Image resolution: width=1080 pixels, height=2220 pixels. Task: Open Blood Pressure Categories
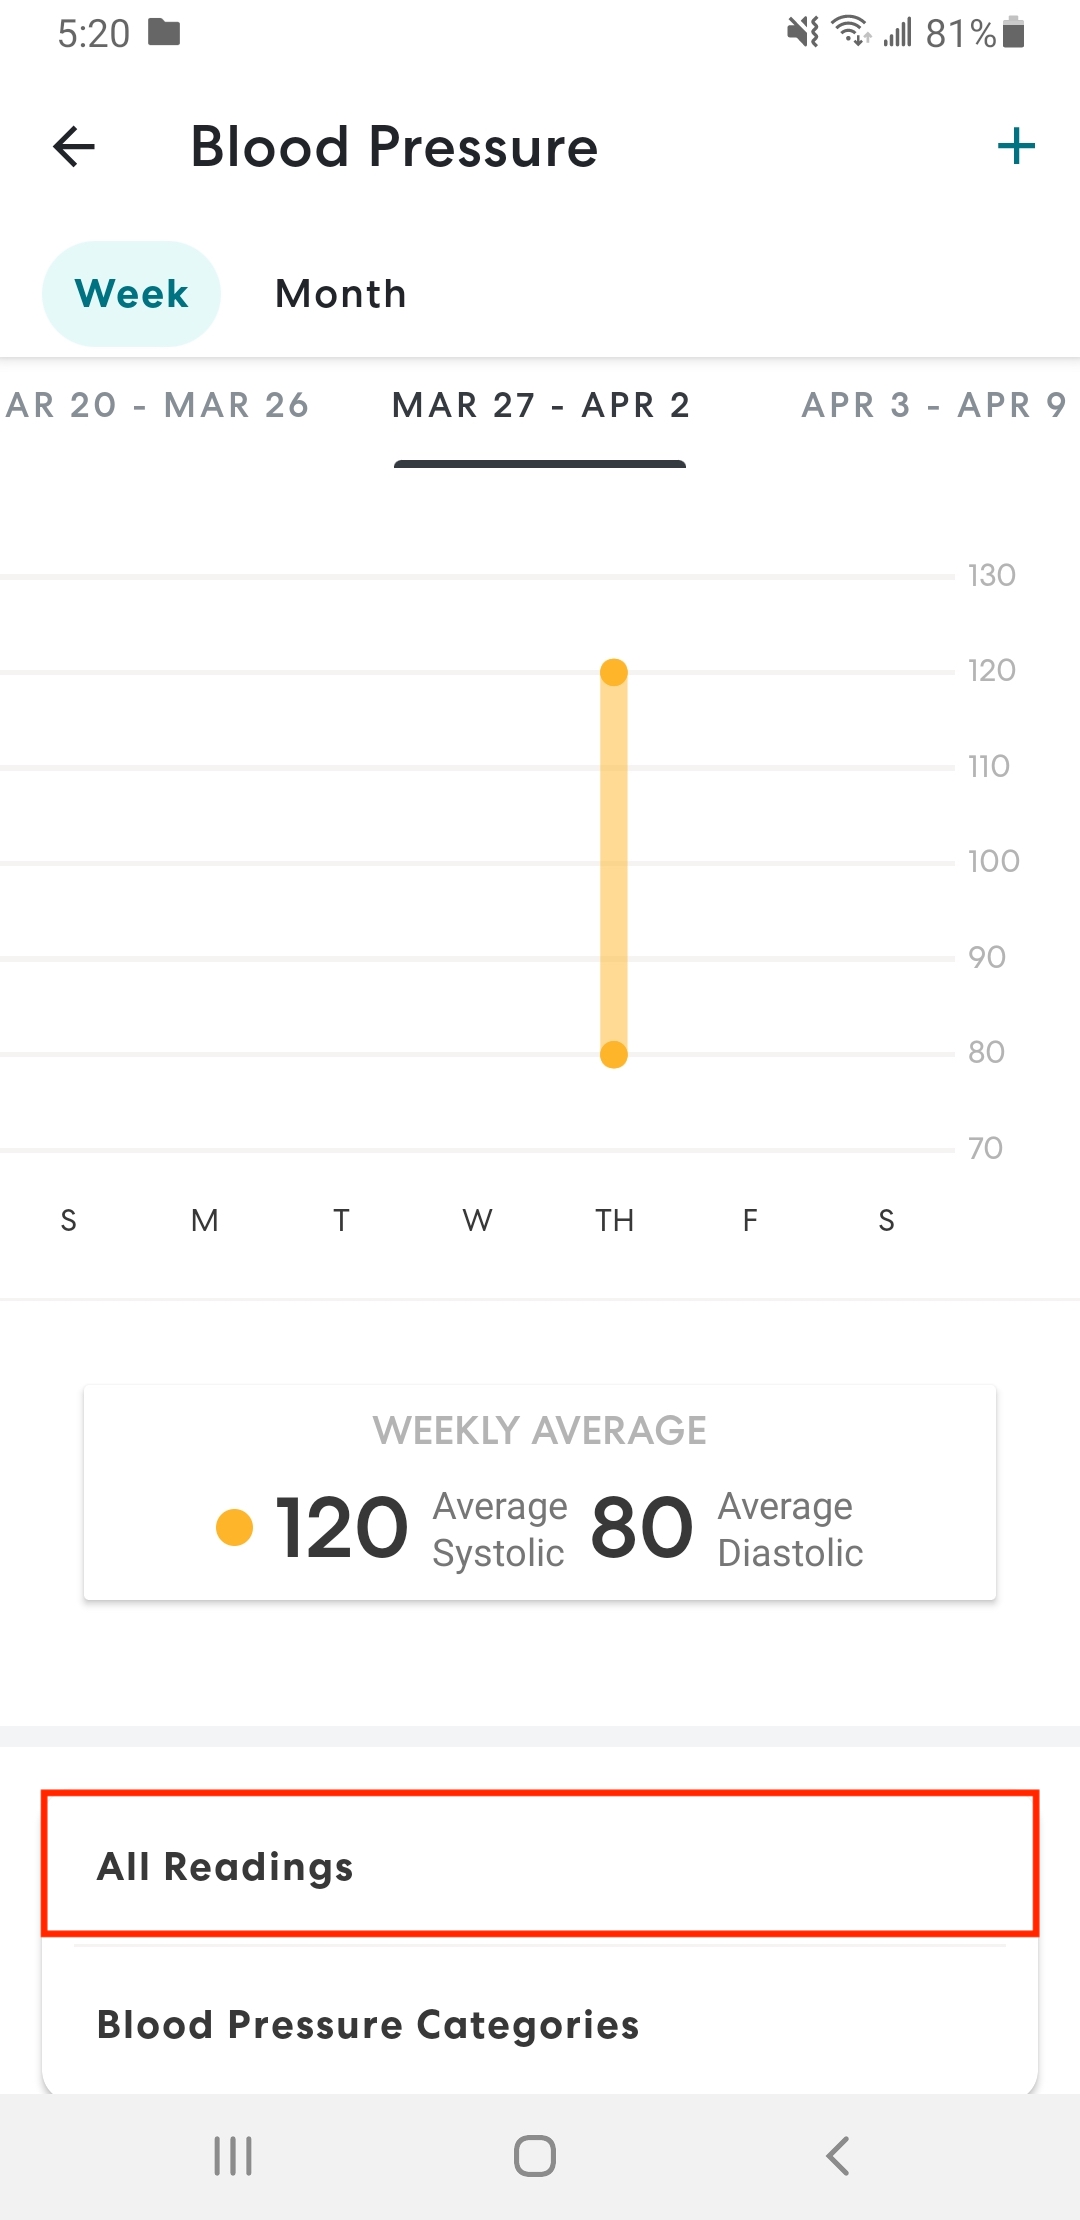pos(540,2024)
